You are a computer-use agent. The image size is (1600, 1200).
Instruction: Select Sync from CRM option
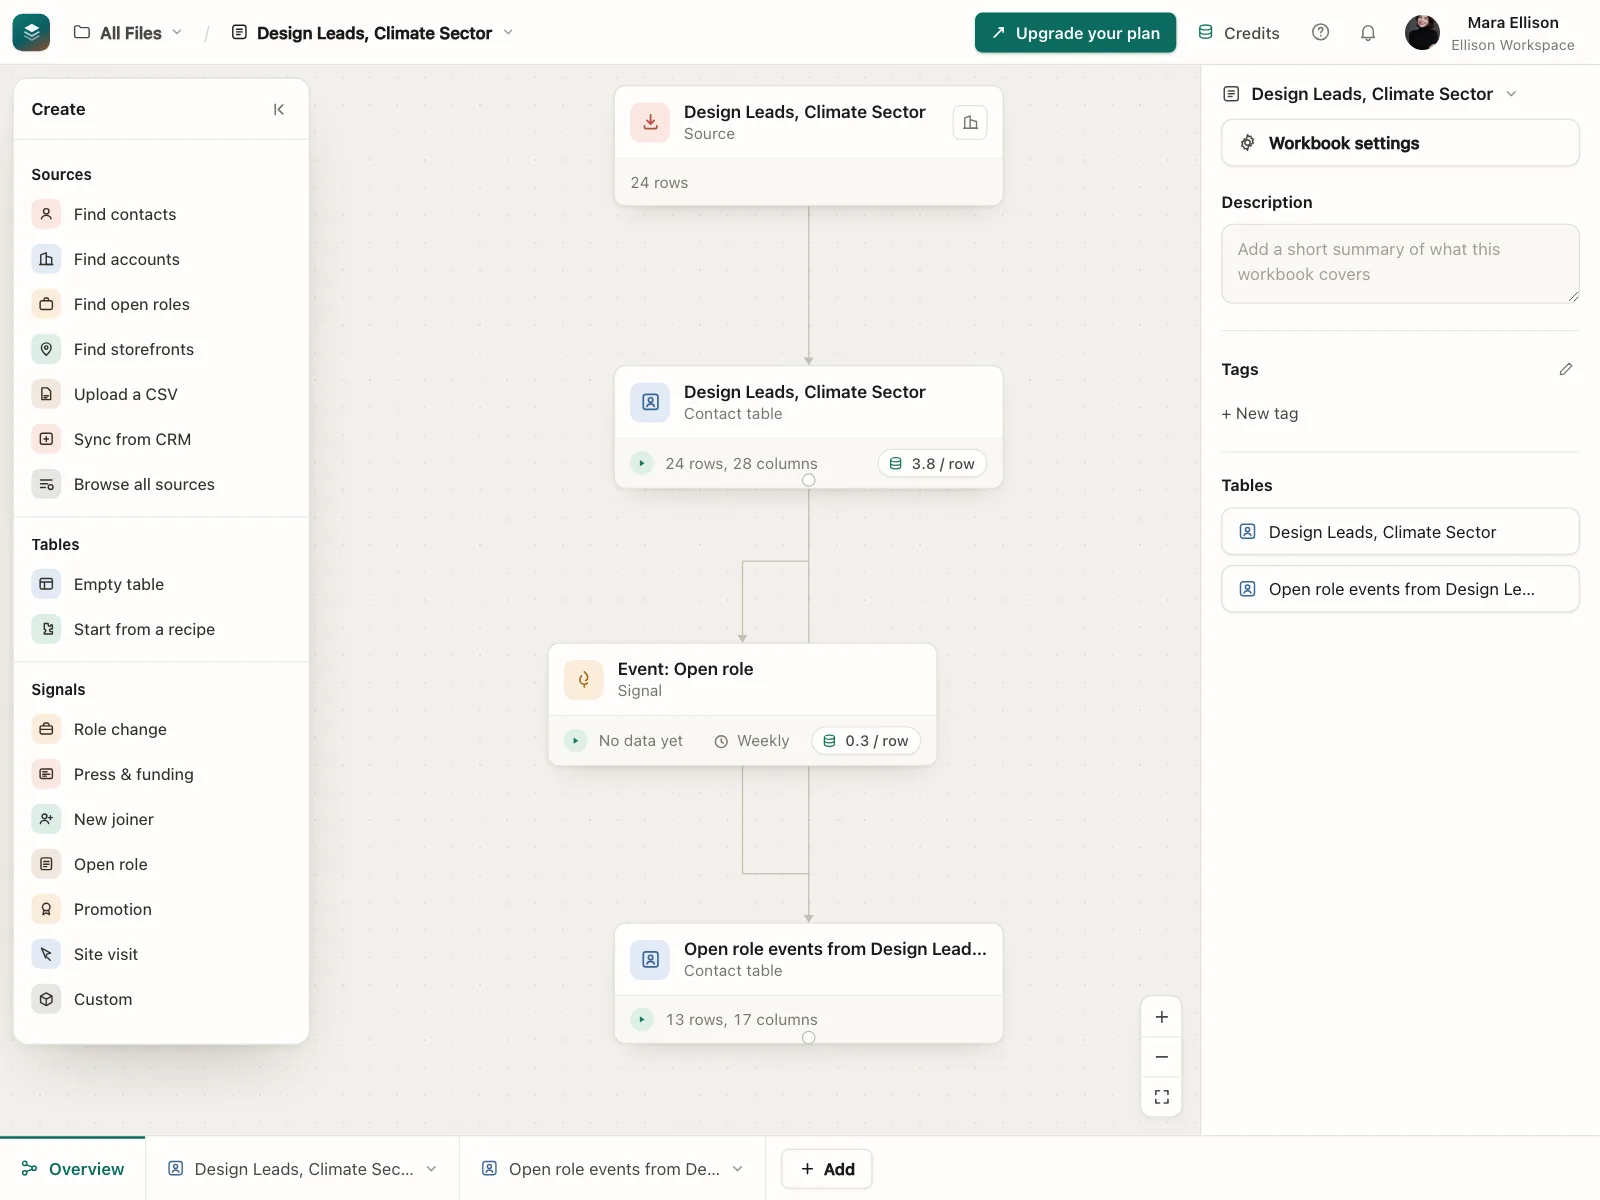pyautogui.click(x=161, y=439)
